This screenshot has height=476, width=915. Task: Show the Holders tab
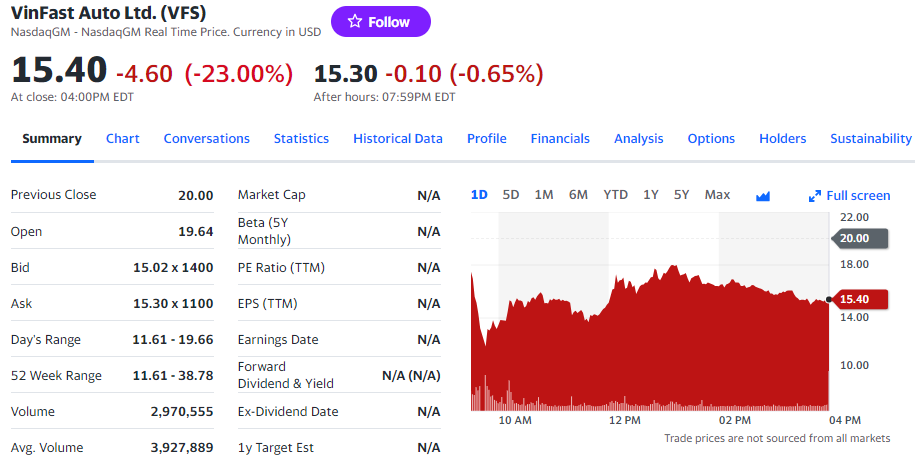(x=783, y=139)
